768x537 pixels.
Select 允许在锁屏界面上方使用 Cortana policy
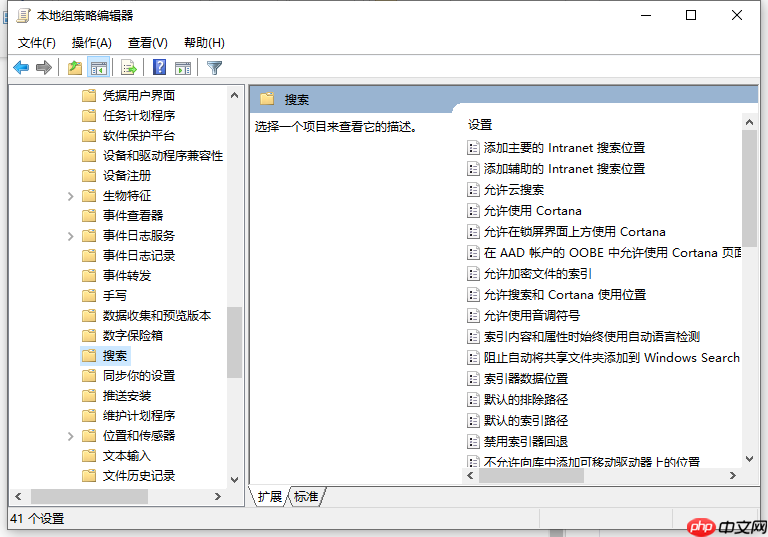(x=575, y=232)
